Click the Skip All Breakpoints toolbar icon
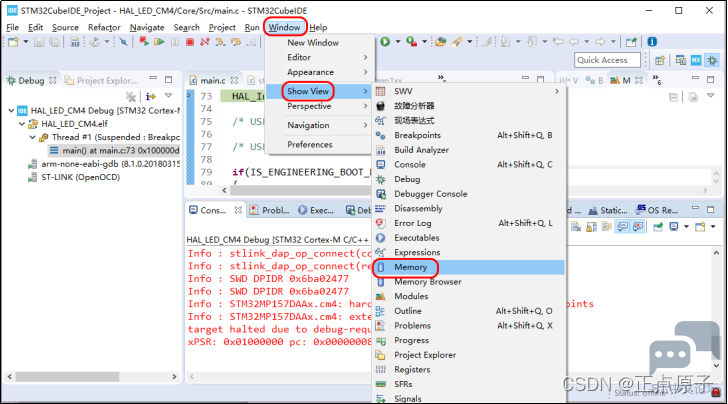Screen dimensions: 728x404 point(123,42)
